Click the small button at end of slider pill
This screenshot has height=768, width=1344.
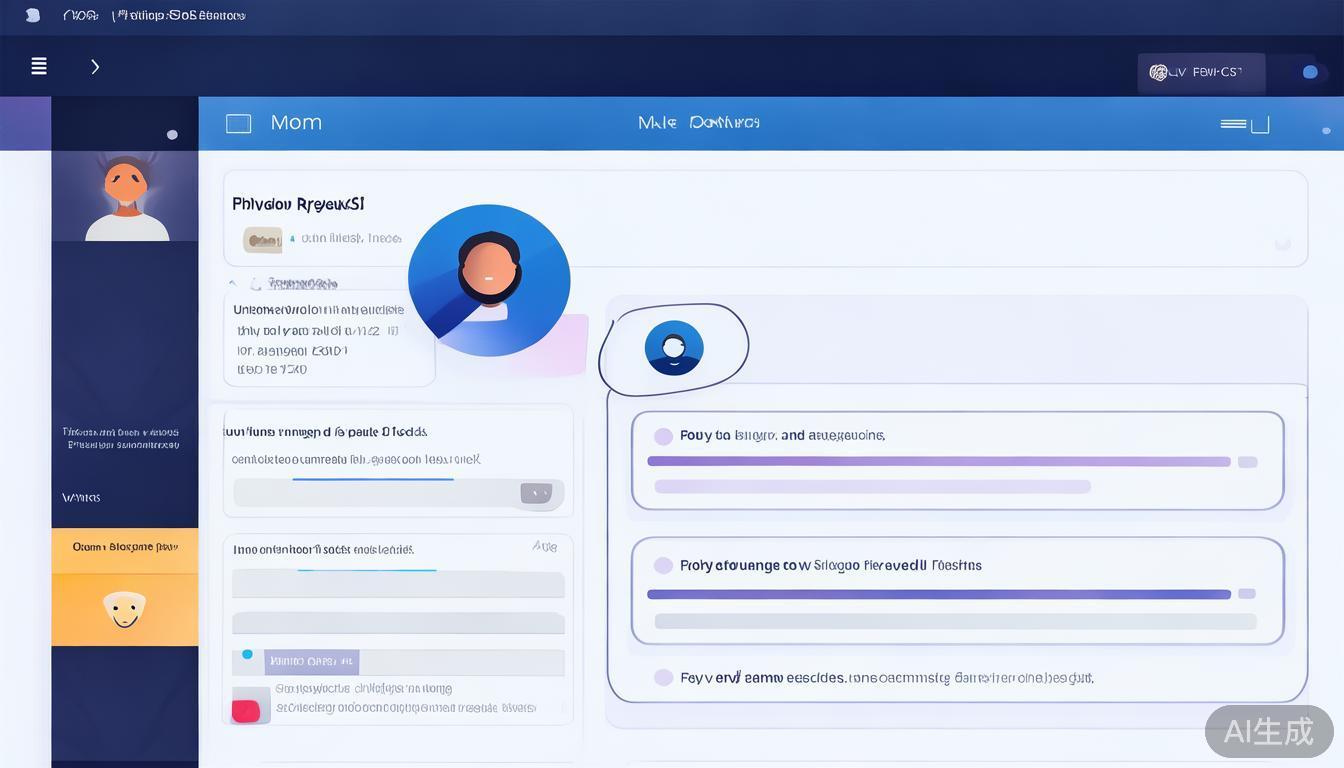click(x=536, y=493)
